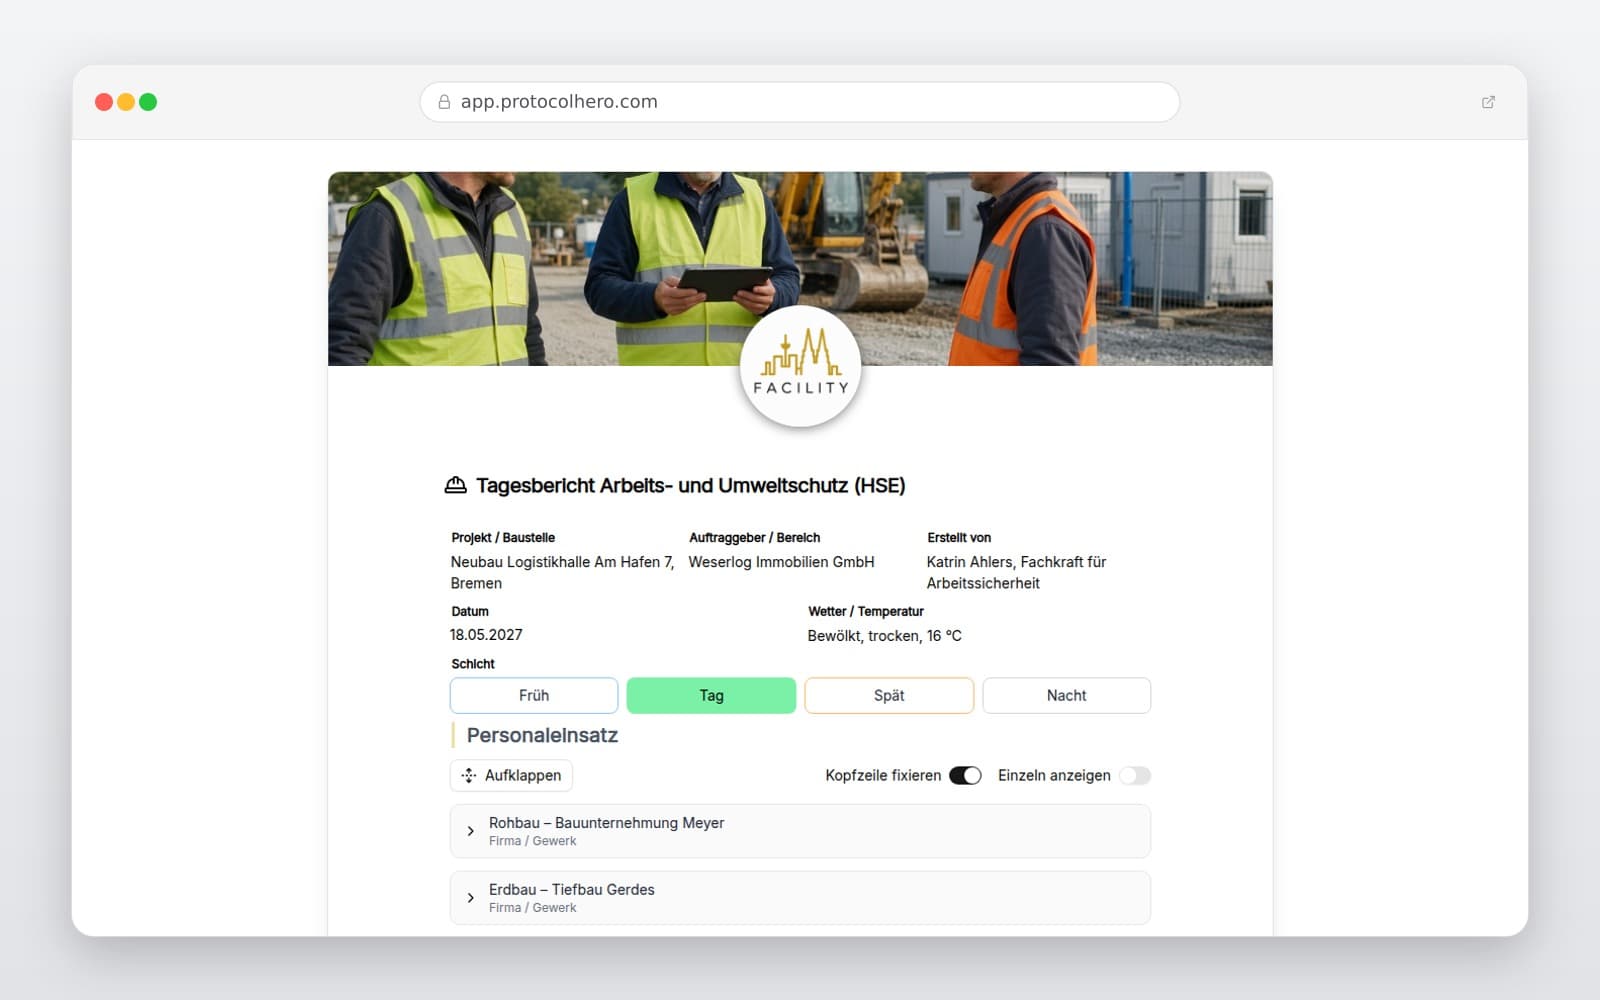Click the author text Katrin Ahlers
This screenshot has height=1000, width=1600.
point(969,562)
